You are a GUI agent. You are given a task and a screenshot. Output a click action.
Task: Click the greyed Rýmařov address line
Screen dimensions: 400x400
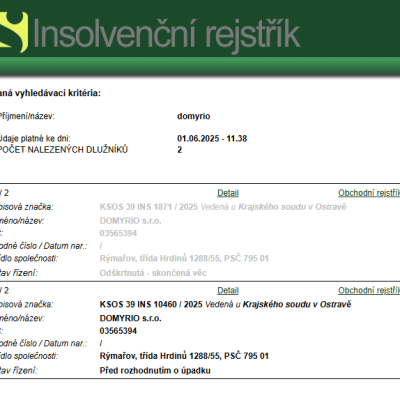click(184, 258)
